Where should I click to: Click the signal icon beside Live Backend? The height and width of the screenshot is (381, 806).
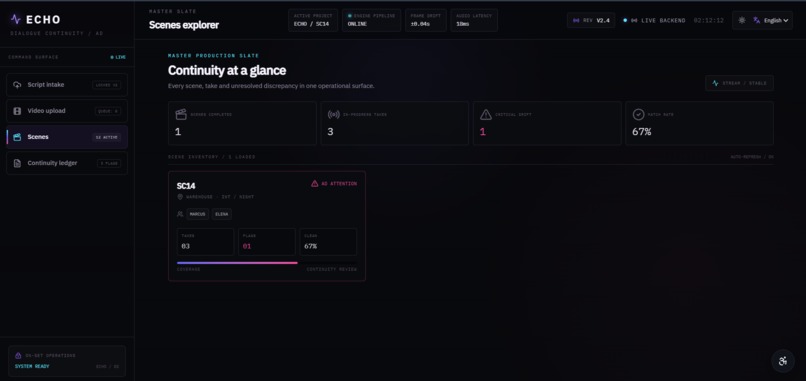[634, 21]
